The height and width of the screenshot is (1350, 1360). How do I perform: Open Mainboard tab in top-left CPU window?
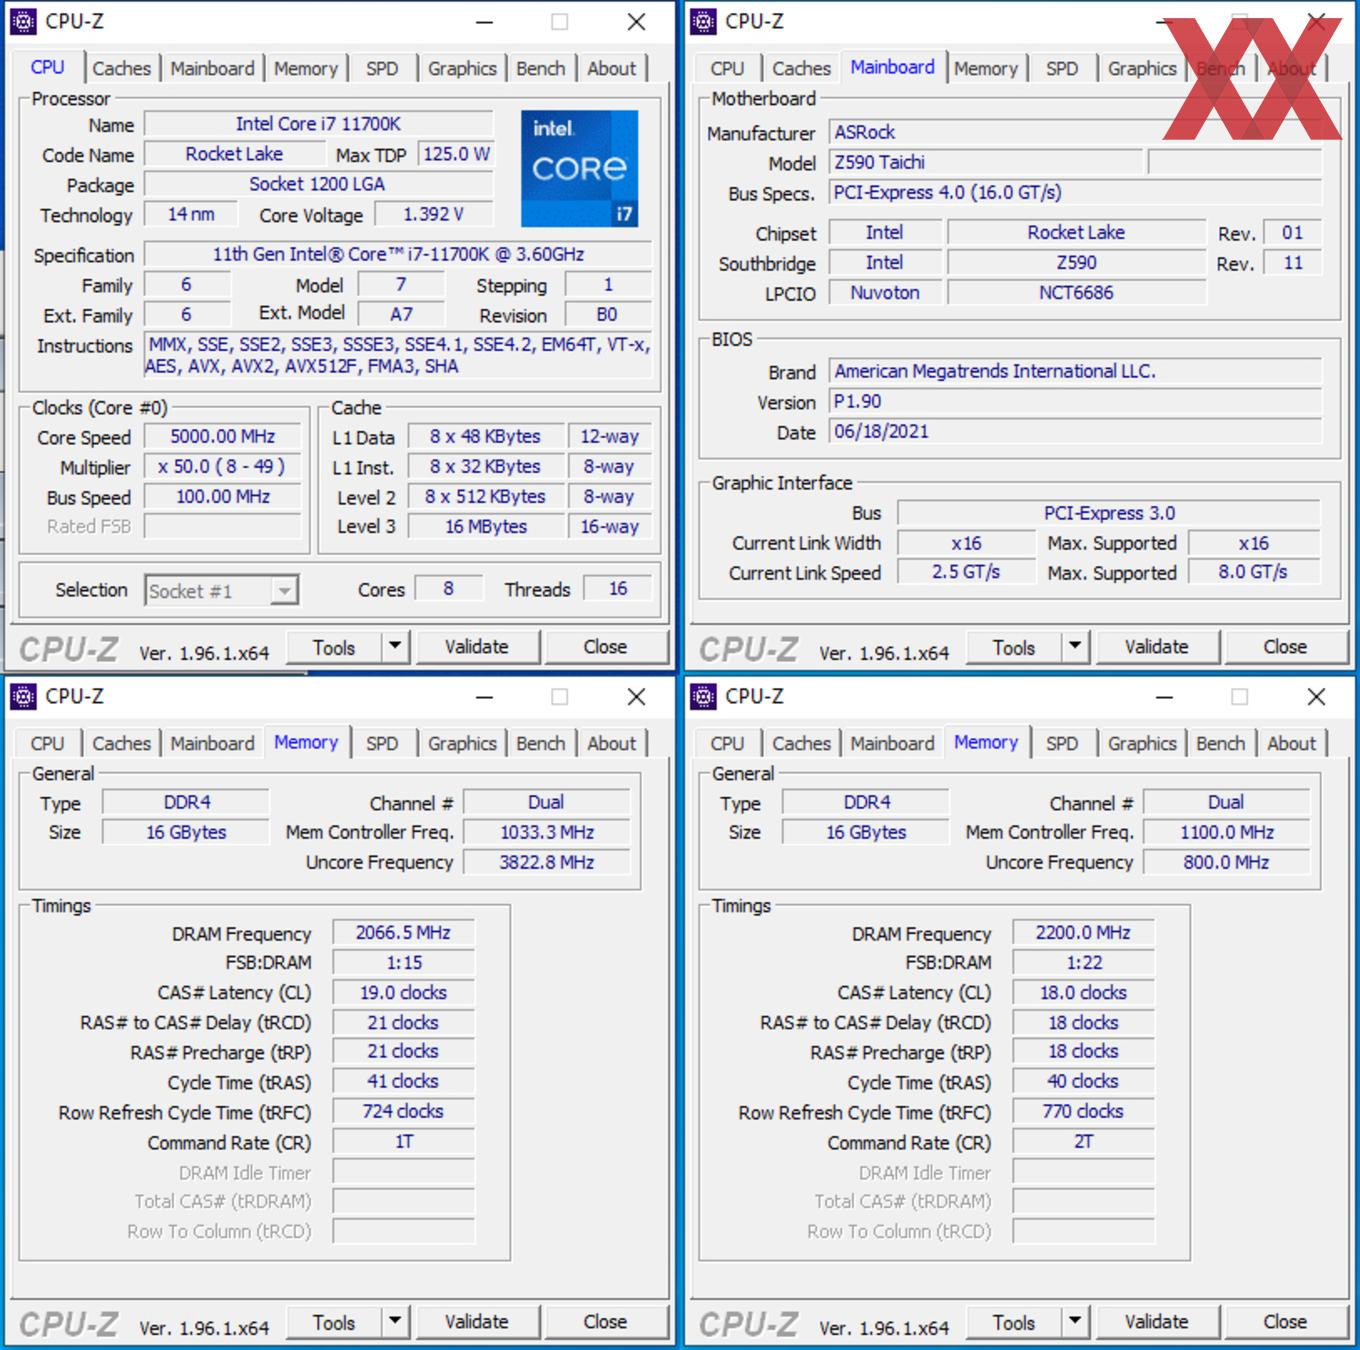(212, 68)
